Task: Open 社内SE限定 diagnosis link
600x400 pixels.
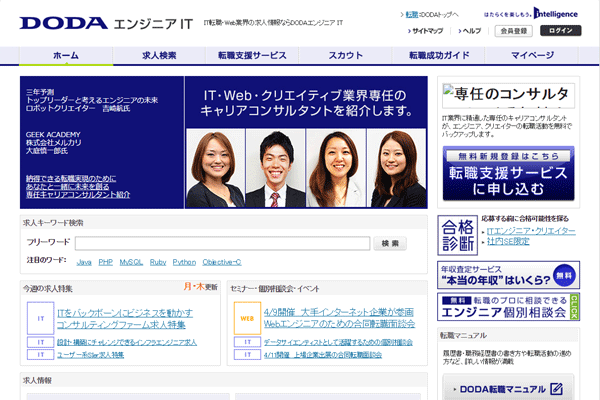Action: click(x=508, y=242)
